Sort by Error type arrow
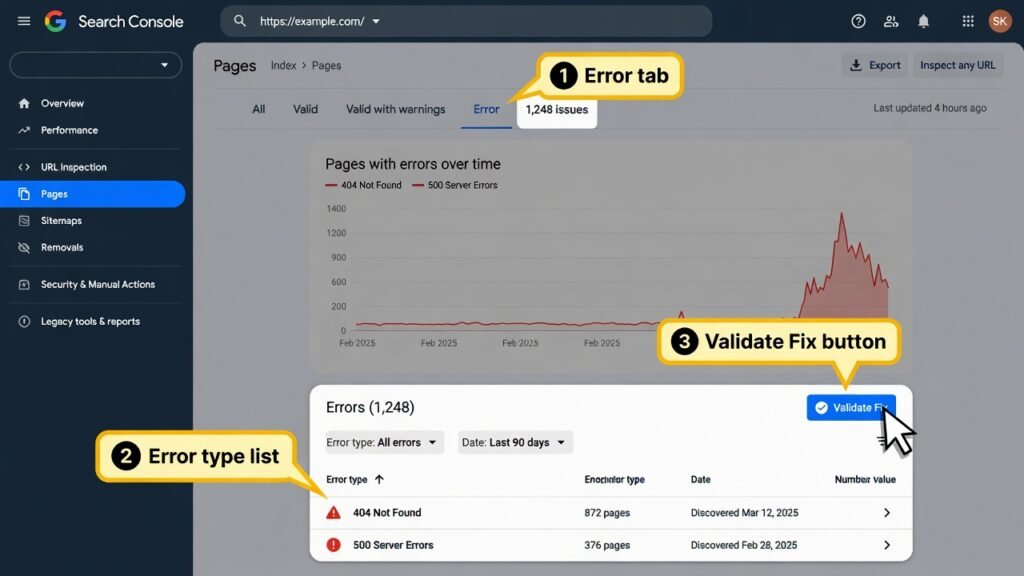 point(379,479)
